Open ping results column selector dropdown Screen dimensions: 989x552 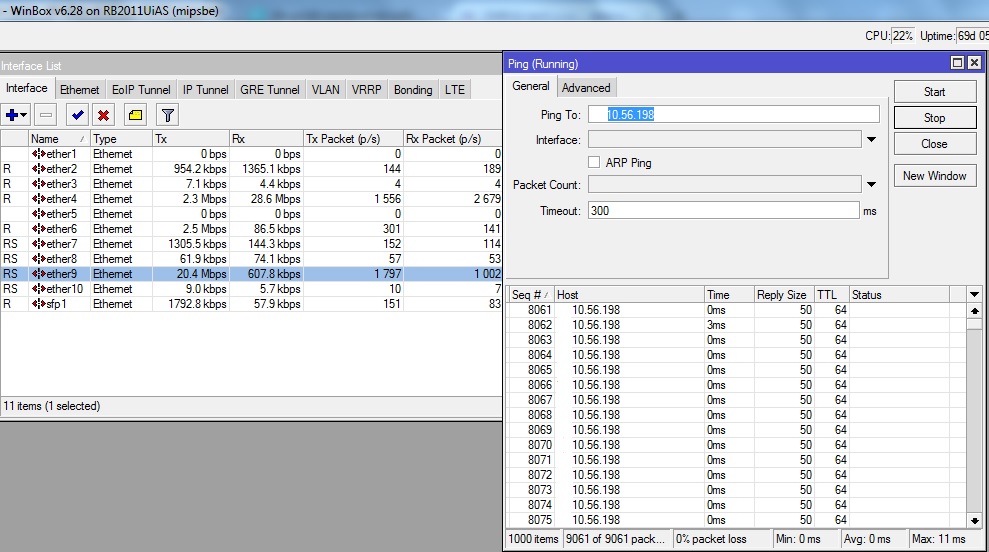[x=975, y=295]
